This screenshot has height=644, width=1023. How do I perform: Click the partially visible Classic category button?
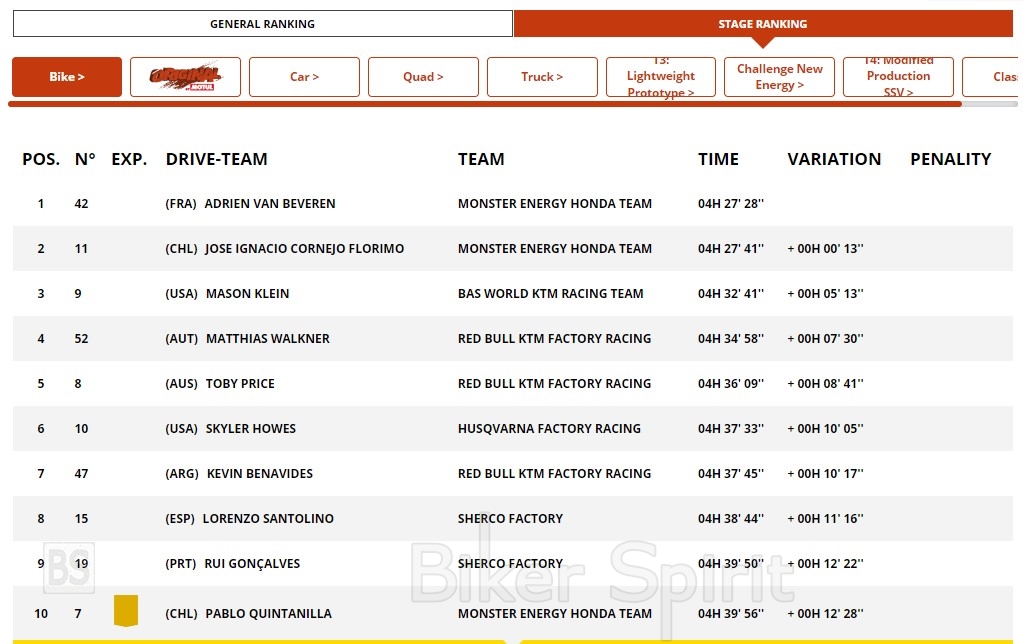click(992, 77)
